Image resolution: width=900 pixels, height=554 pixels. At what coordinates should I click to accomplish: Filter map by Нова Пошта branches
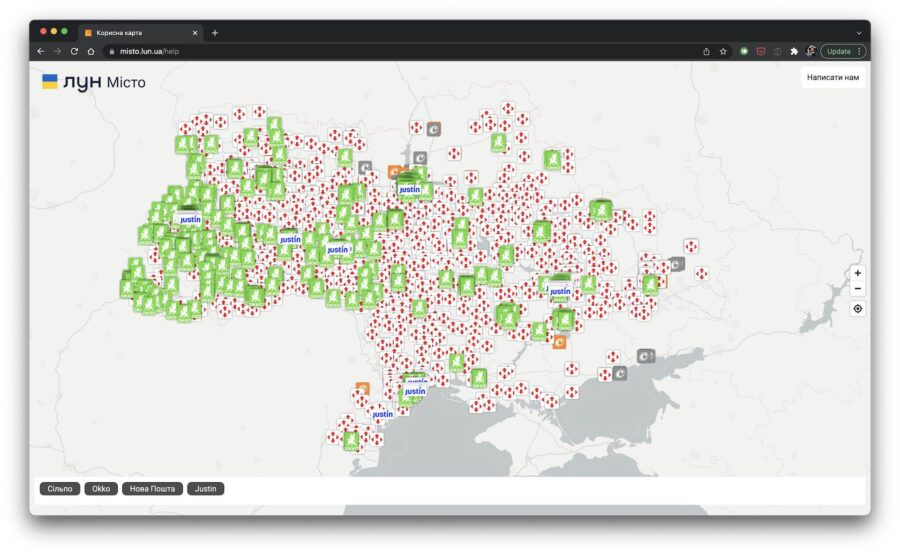[x=152, y=489]
